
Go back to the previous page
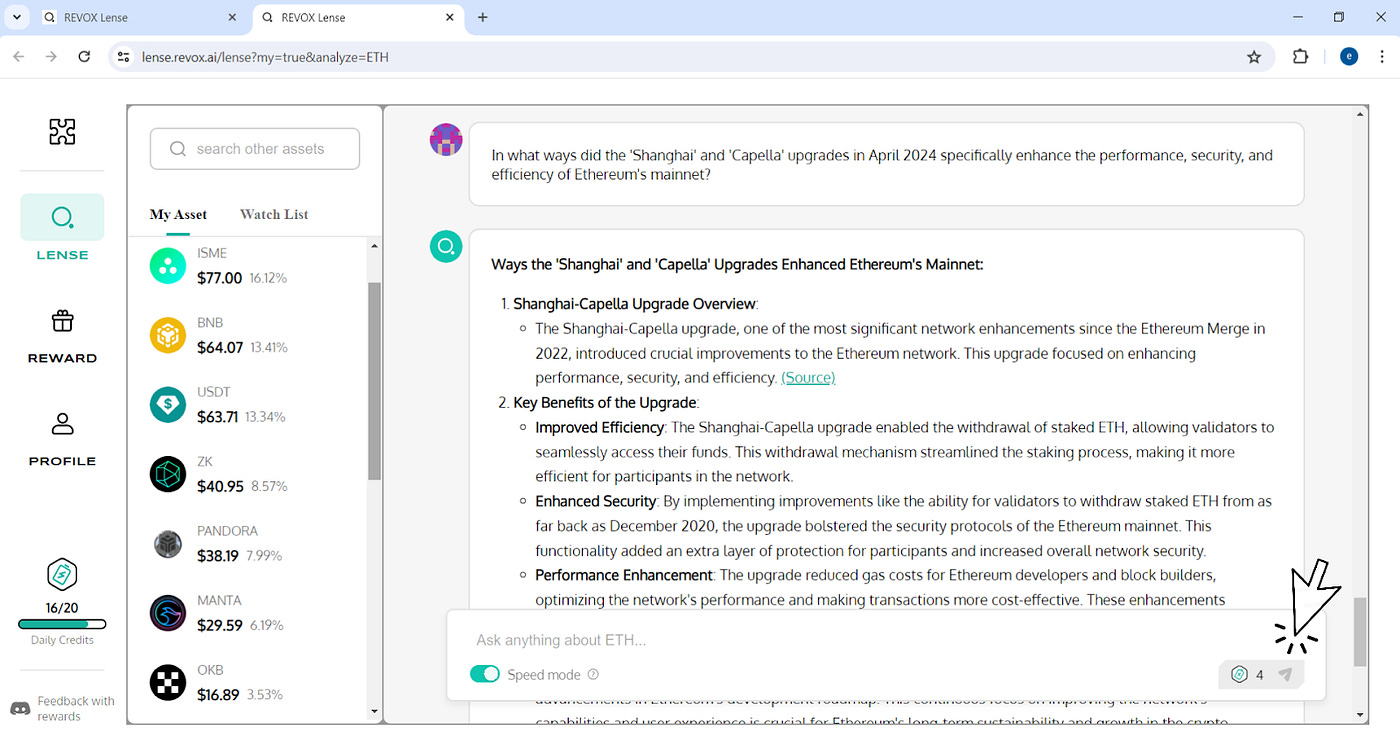[x=18, y=57]
